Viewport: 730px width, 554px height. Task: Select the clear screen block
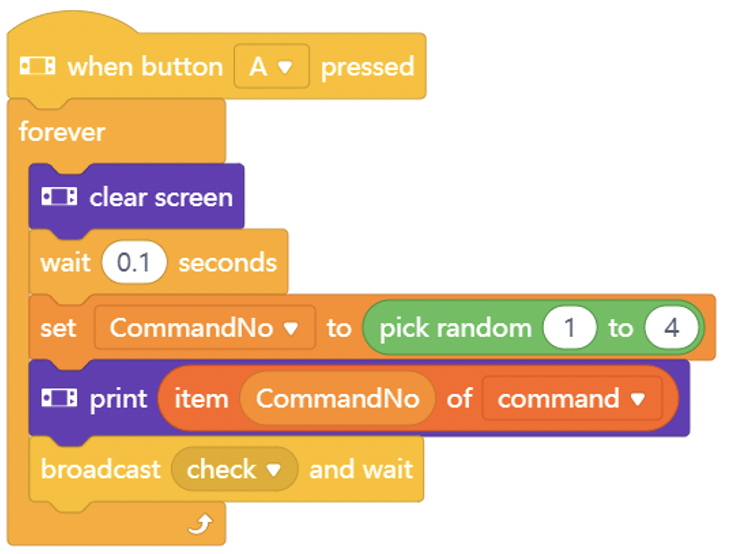pyautogui.click(x=136, y=196)
